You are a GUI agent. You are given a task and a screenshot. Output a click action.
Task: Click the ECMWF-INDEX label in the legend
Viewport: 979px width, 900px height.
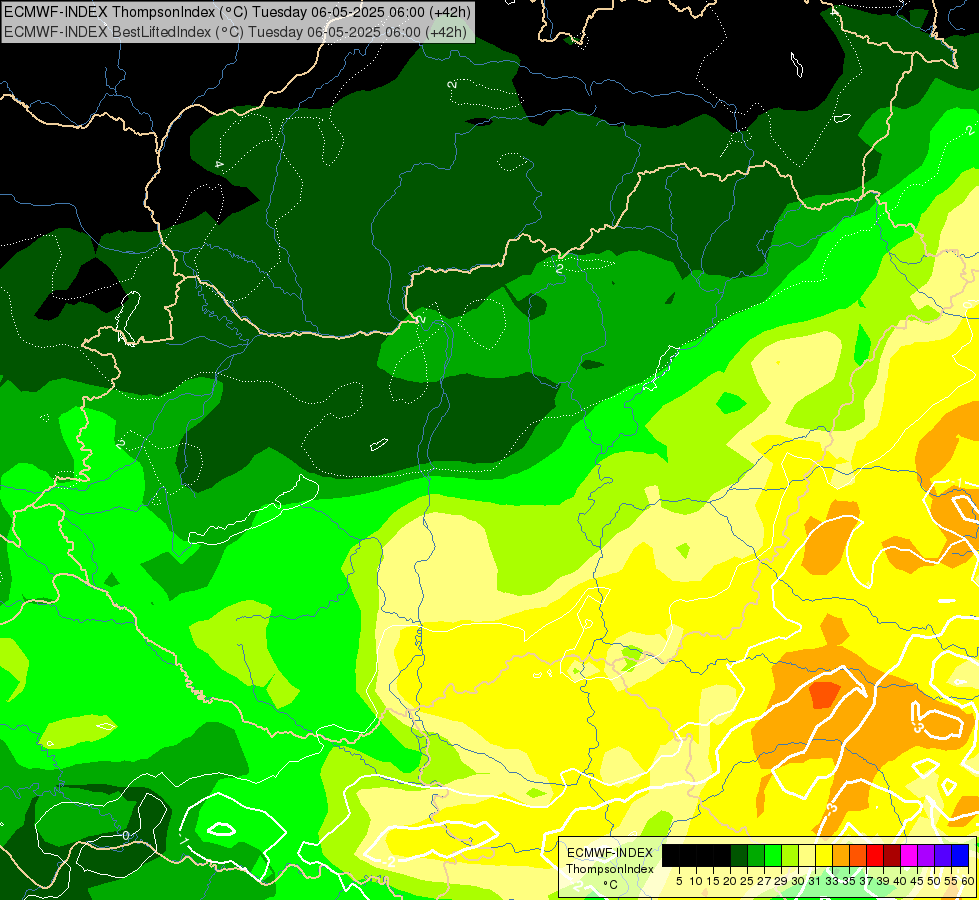[610, 853]
